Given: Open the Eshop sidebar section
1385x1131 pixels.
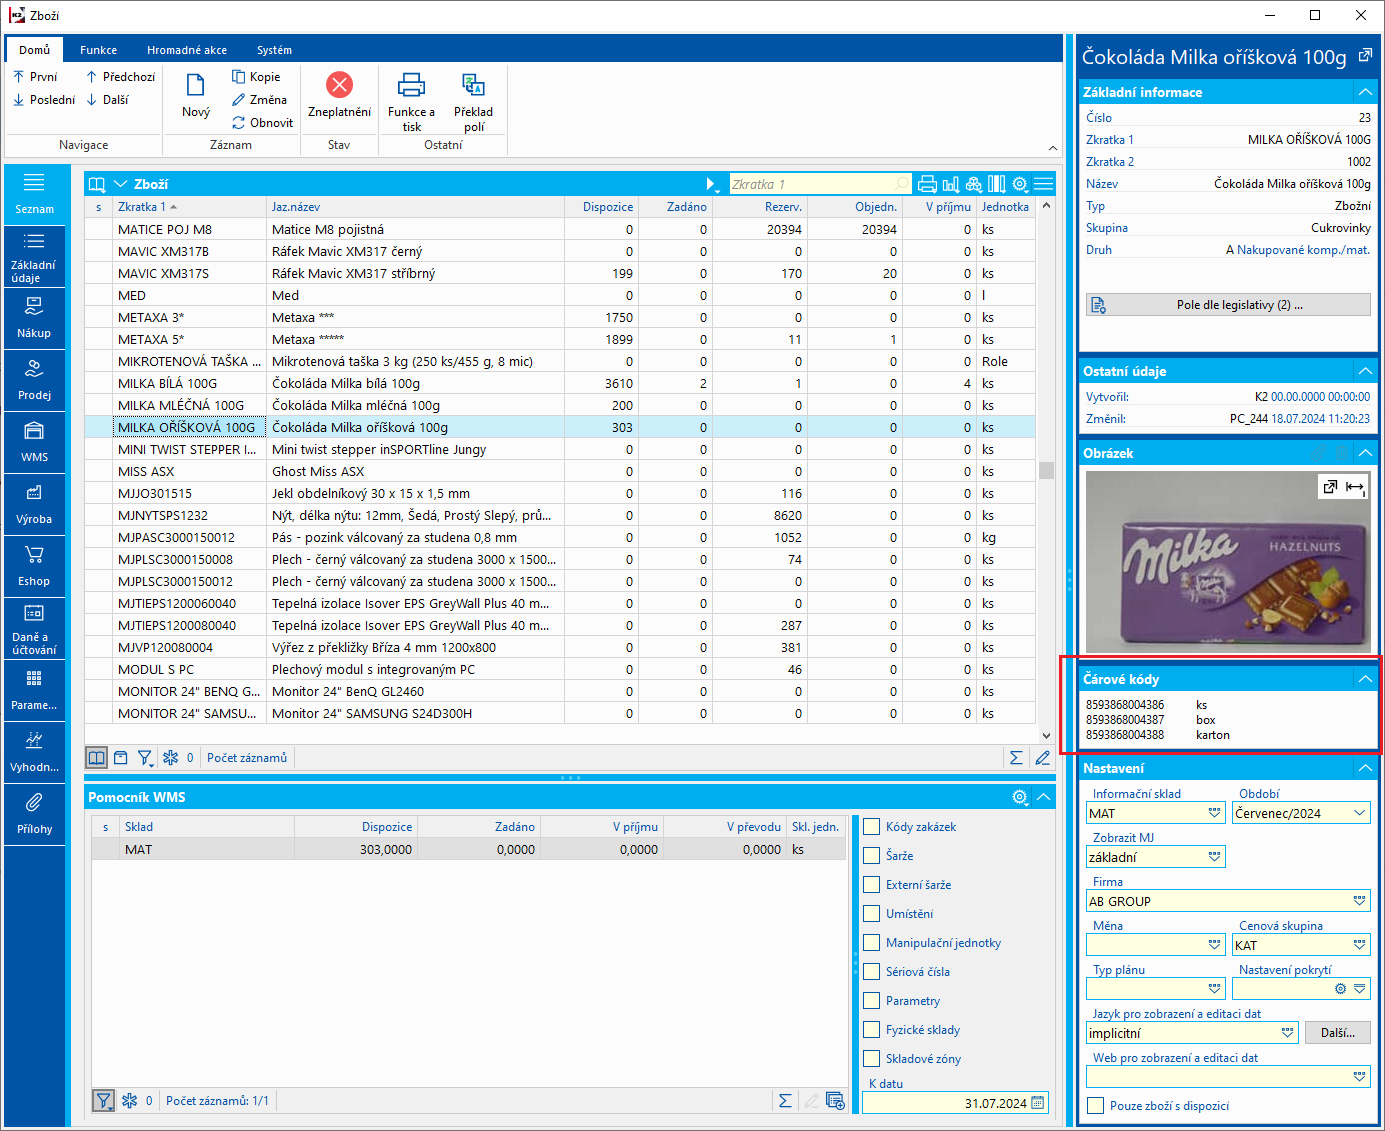Looking at the screenshot, I should click(x=34, y=565).
